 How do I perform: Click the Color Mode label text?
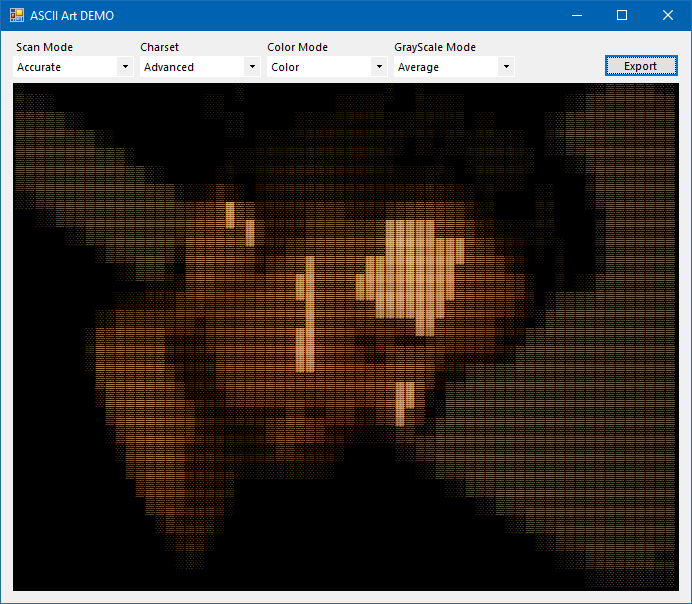[x=297, y=47]
